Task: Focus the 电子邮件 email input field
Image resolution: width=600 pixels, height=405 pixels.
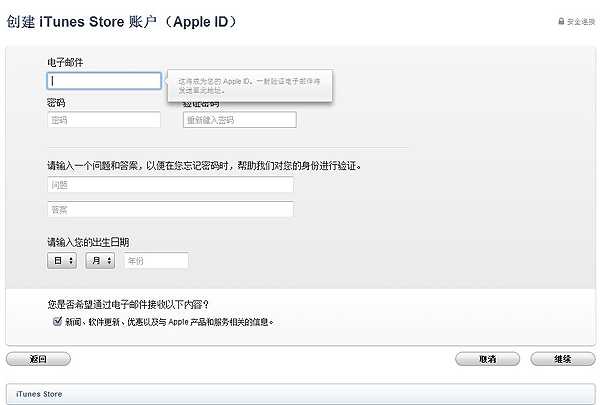Action: [104, 81]
